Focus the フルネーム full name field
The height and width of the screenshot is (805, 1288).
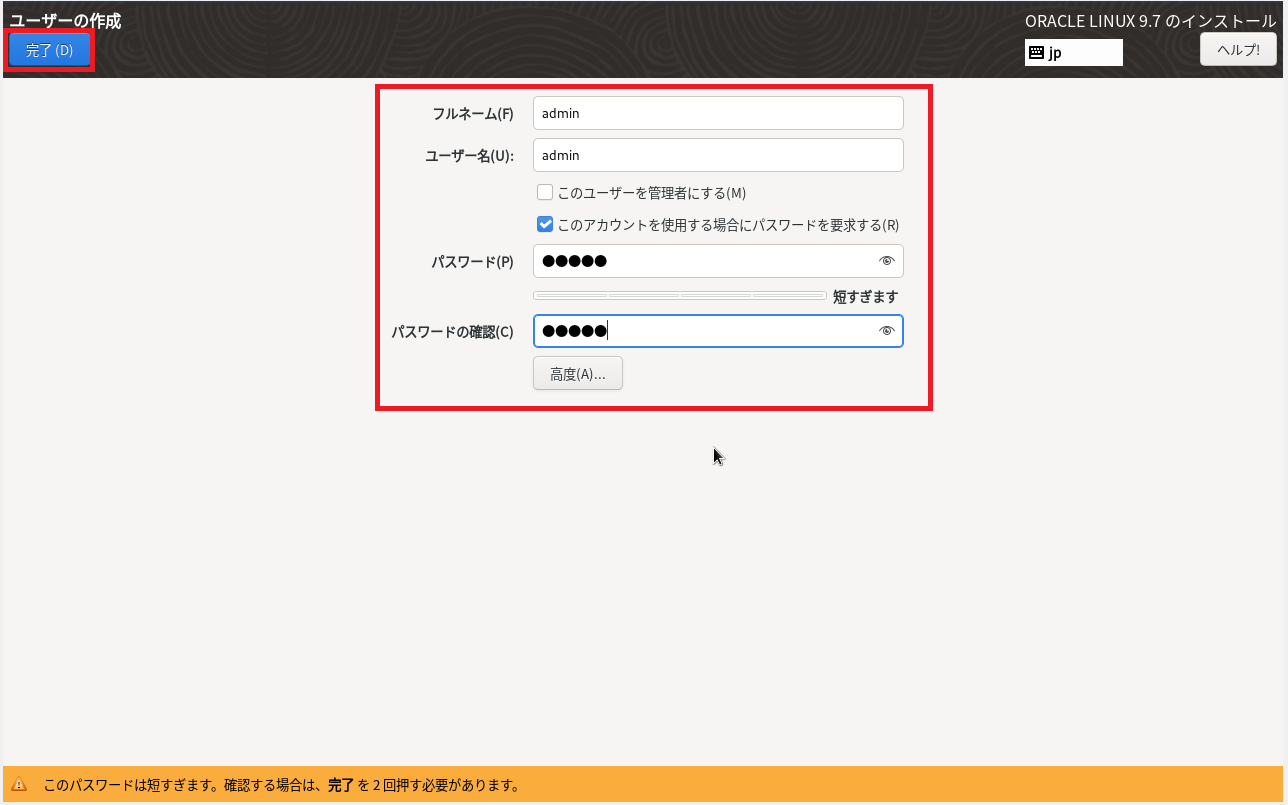point(717,113)
